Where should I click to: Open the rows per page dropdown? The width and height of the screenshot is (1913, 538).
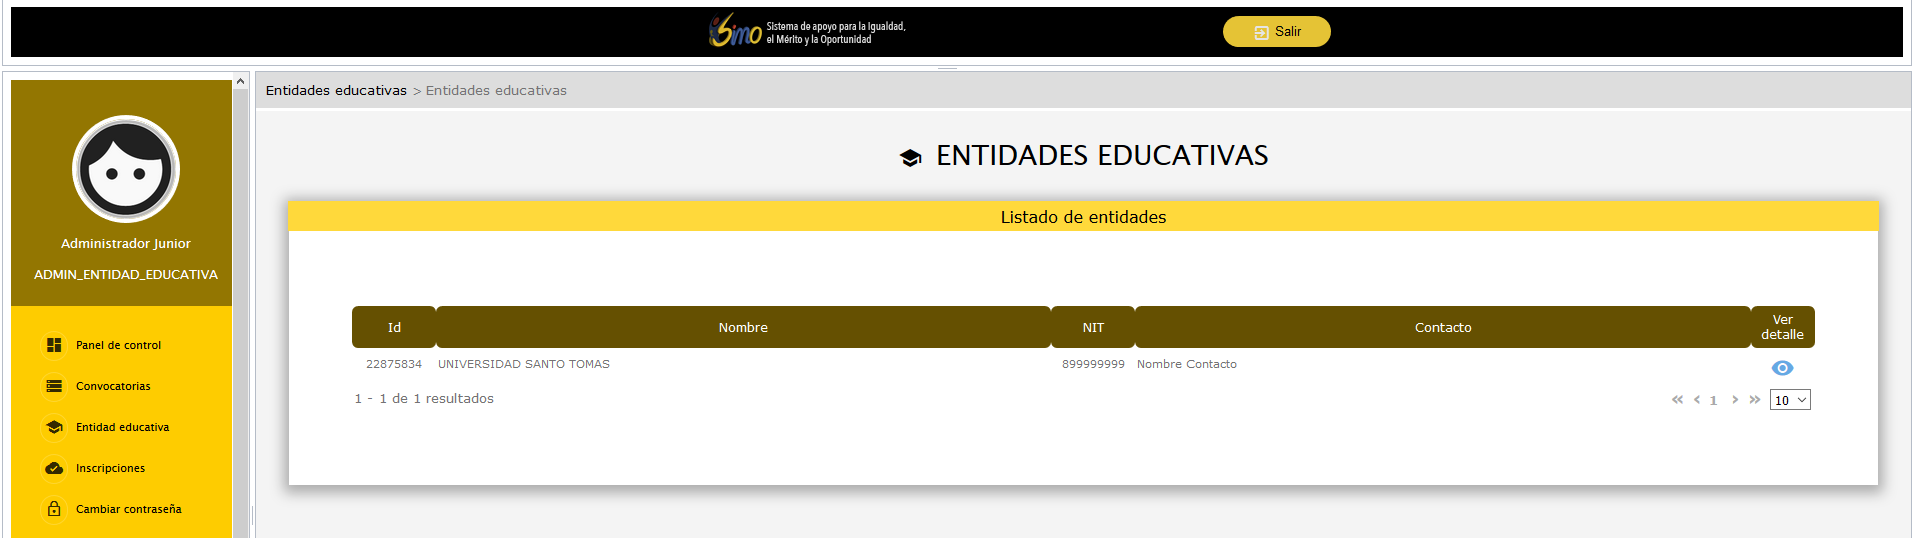[x=1790, y=400]
